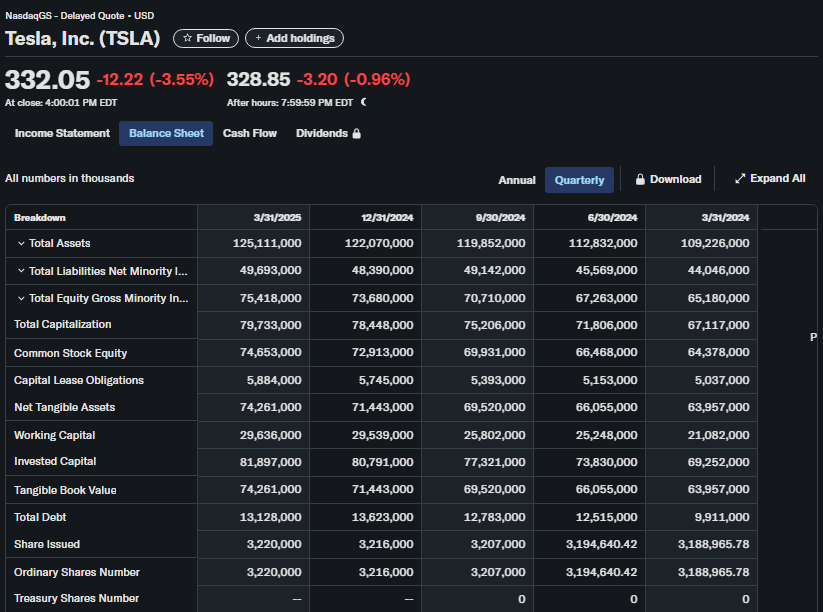Download the balance sheet data
This screenshot has width=823, height=612.
click(668, 180)
